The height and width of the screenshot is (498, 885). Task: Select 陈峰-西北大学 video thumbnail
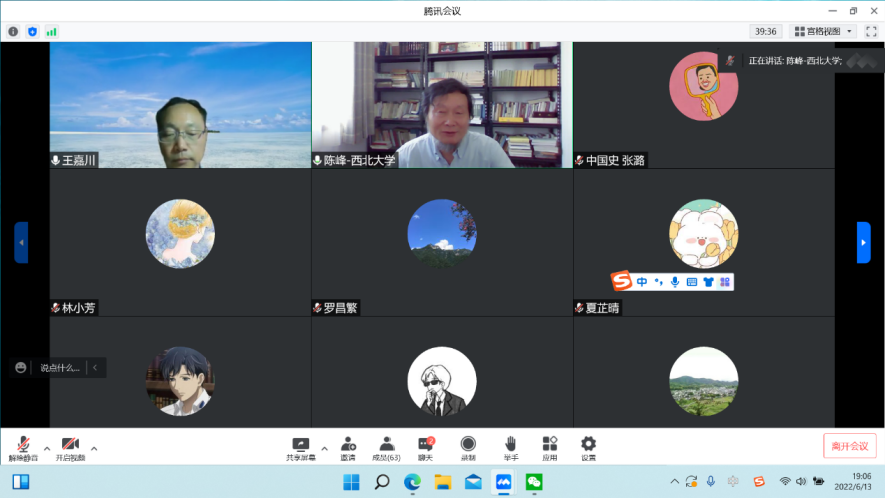[x=442, y=104]
